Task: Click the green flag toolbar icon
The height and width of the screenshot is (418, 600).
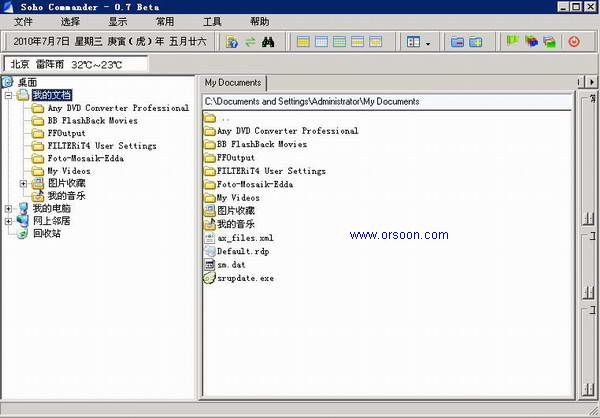Action: (x=512, y=42)
